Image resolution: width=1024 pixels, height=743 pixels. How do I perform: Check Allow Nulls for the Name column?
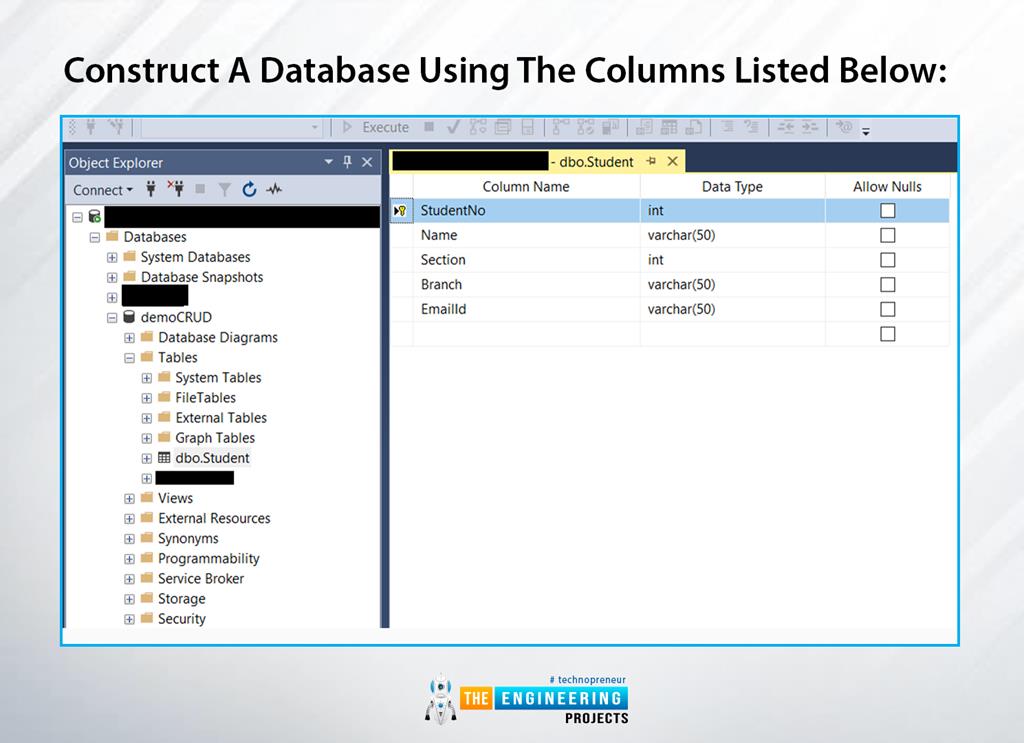tap(887, 235)
